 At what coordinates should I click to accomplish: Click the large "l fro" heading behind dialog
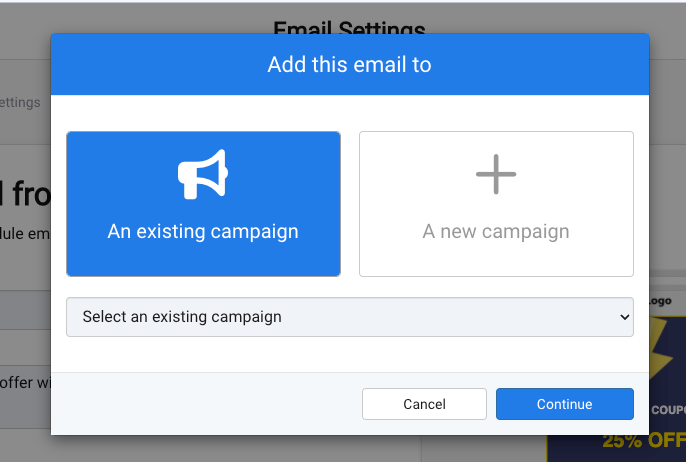[x=24, y=191]
